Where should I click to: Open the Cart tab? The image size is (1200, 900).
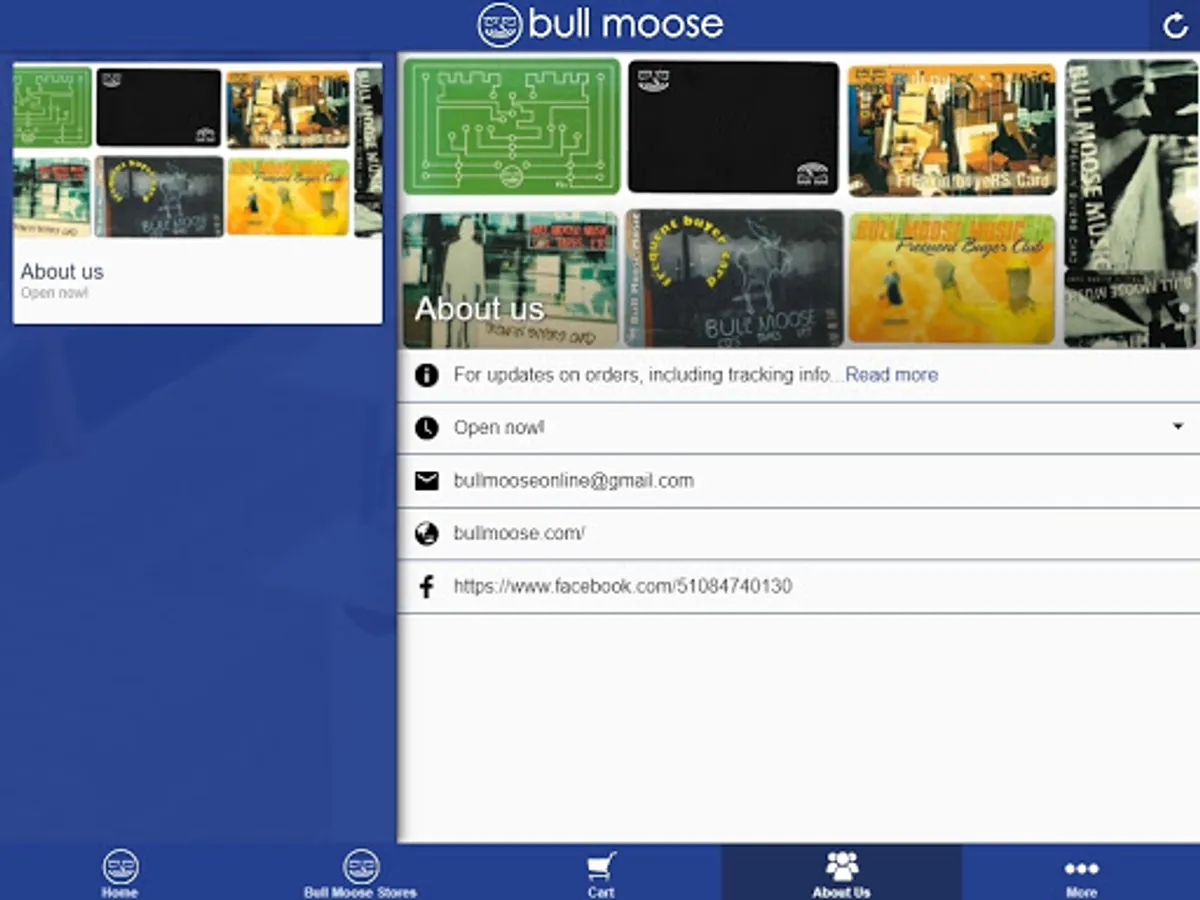point(601,872)
